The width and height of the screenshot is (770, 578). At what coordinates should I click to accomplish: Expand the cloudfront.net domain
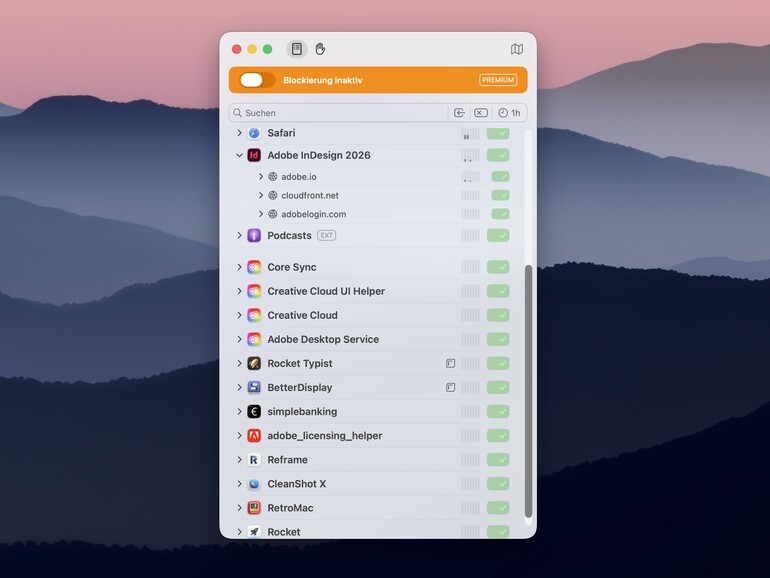point(261,195)
